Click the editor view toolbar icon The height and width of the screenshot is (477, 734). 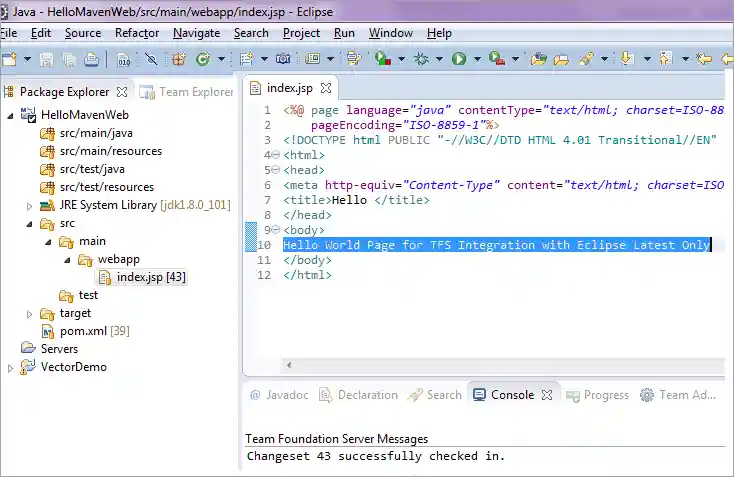click(x=312, y=59)
